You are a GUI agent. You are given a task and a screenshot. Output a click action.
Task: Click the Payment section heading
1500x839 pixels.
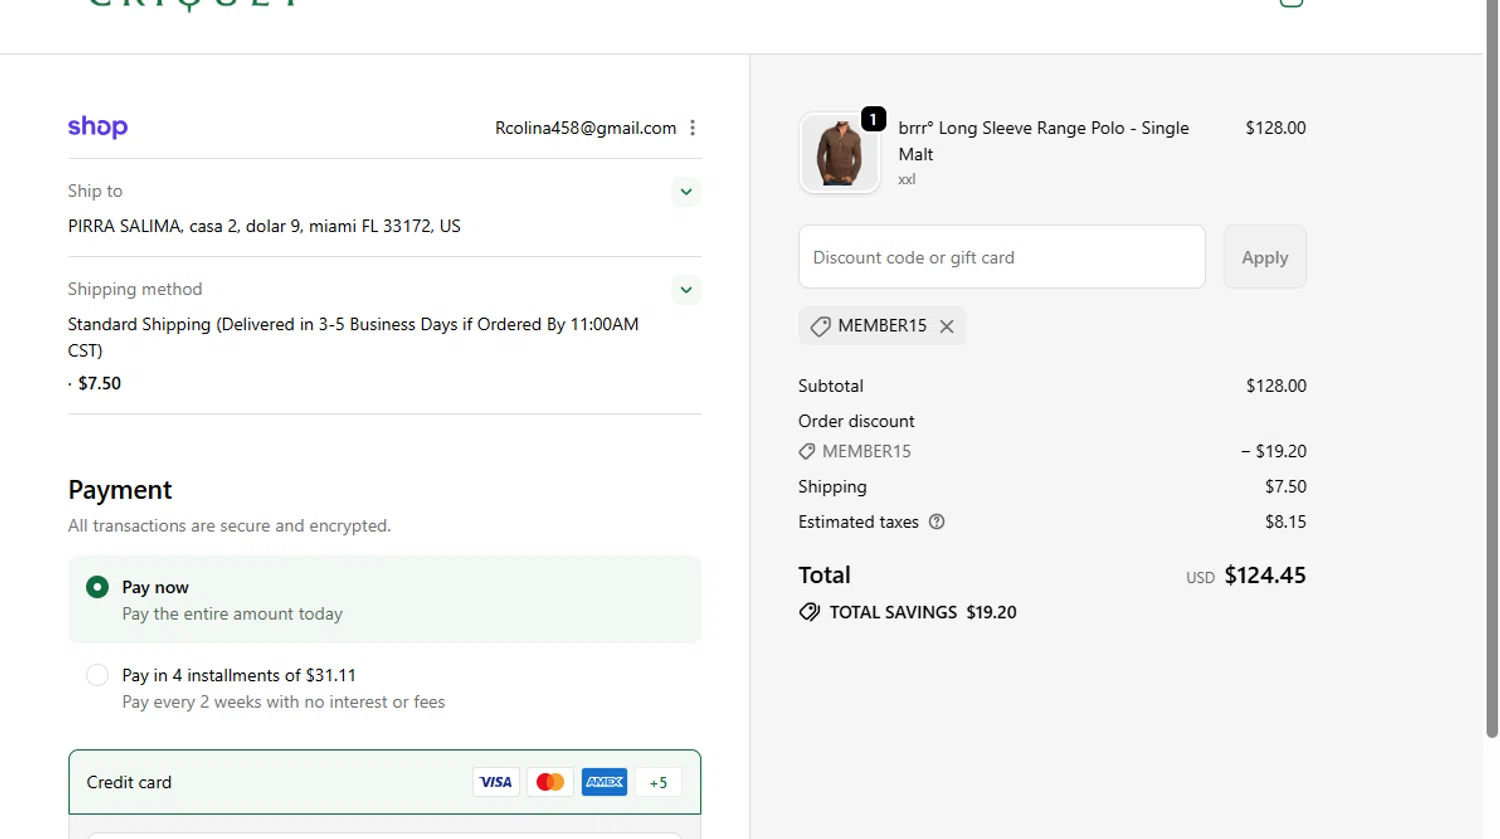120,490
